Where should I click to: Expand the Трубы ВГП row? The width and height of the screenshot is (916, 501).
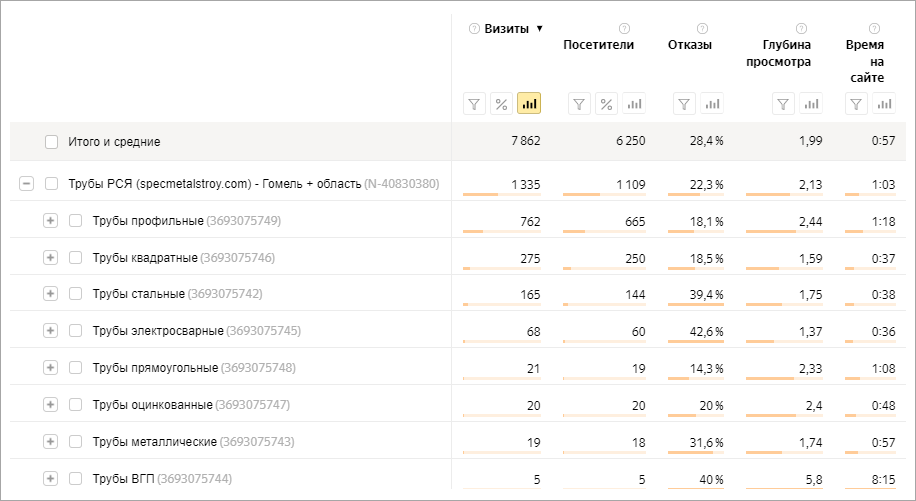pyautogui.click(x=51, y=479)
